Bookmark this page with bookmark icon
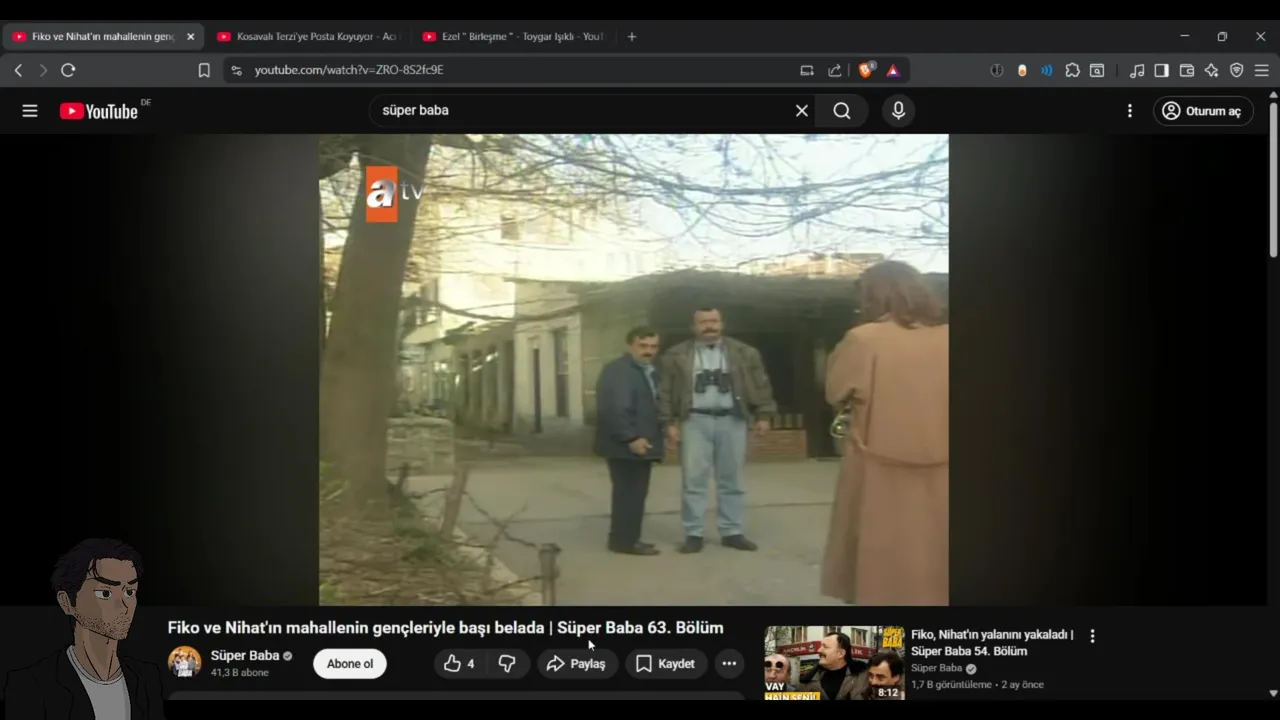 [204, 70]
